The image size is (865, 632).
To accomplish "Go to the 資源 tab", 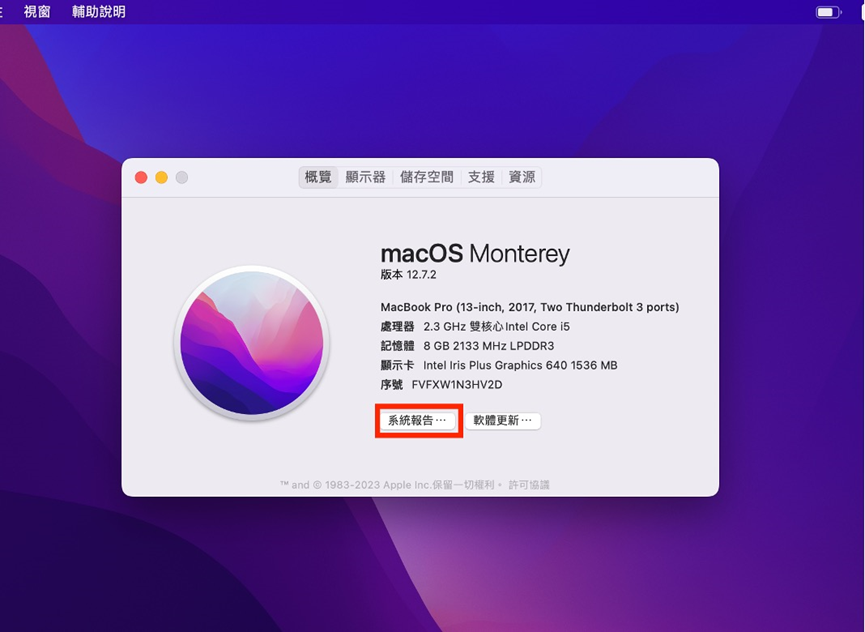I will tap(522, 177).
